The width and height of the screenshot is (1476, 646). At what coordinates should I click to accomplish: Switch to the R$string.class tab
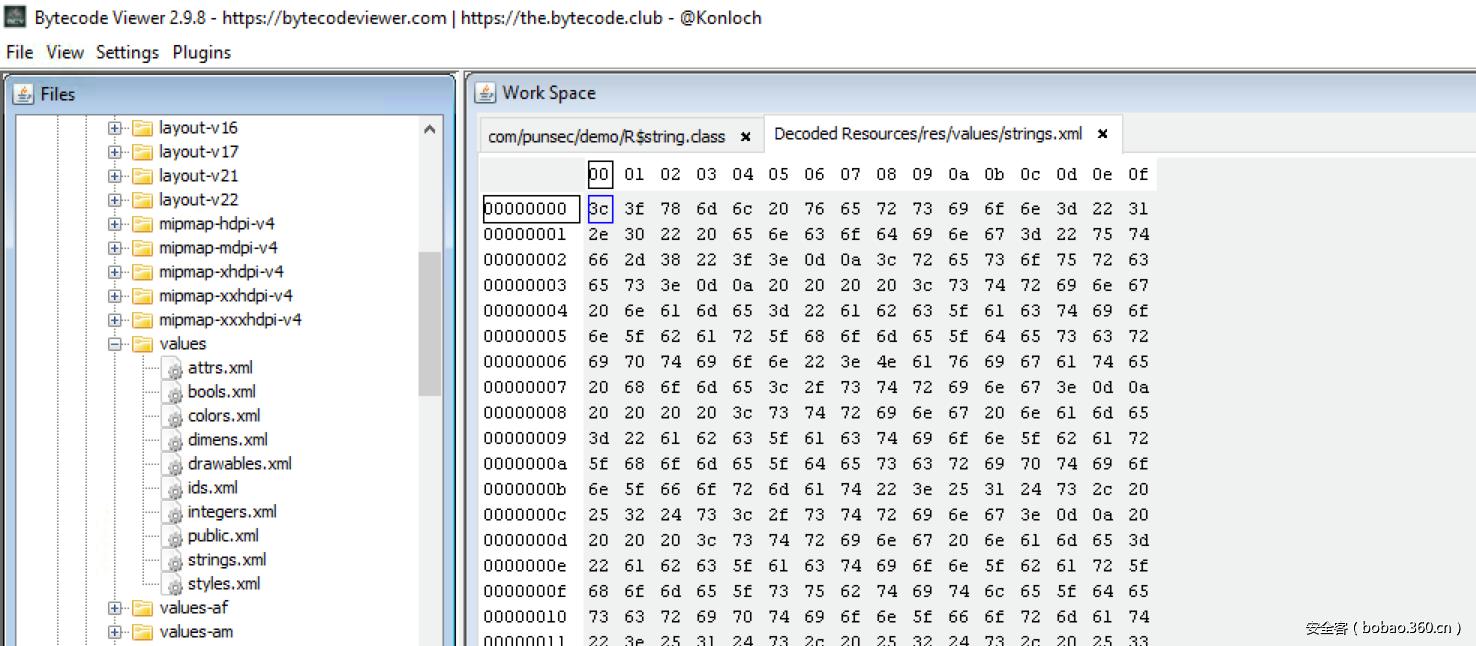pos(607,136)
